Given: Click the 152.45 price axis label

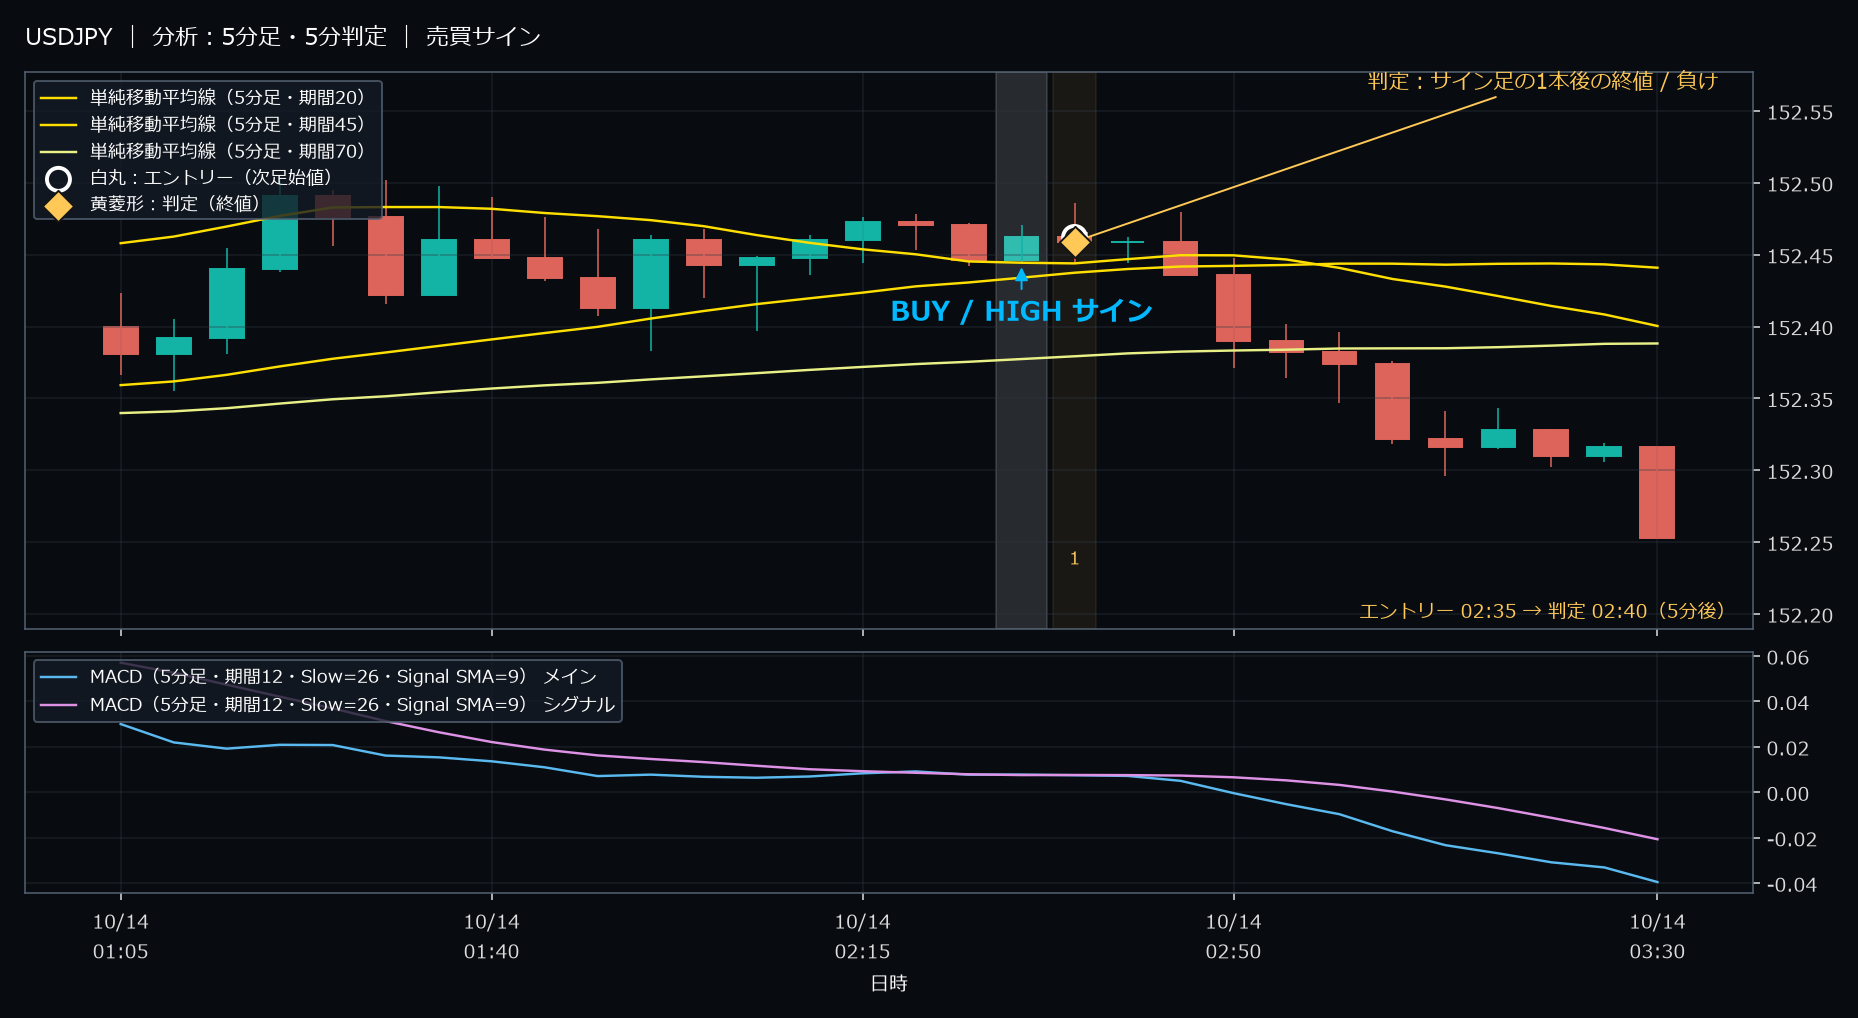Looking at the screenshot, I should (x=1800, y=257).
